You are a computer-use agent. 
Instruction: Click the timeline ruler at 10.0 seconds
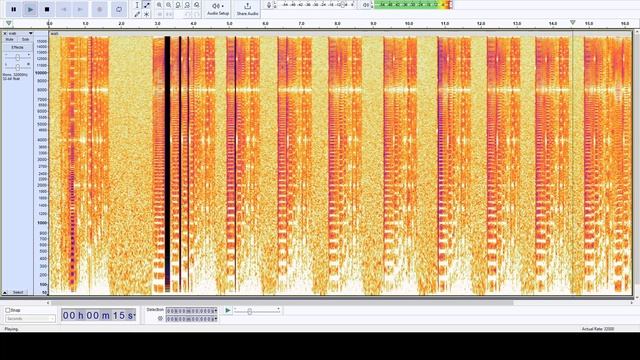(409, 24)
